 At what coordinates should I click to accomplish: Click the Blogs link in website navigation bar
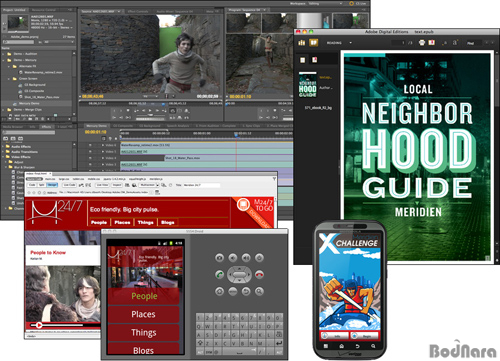[168, 222]
